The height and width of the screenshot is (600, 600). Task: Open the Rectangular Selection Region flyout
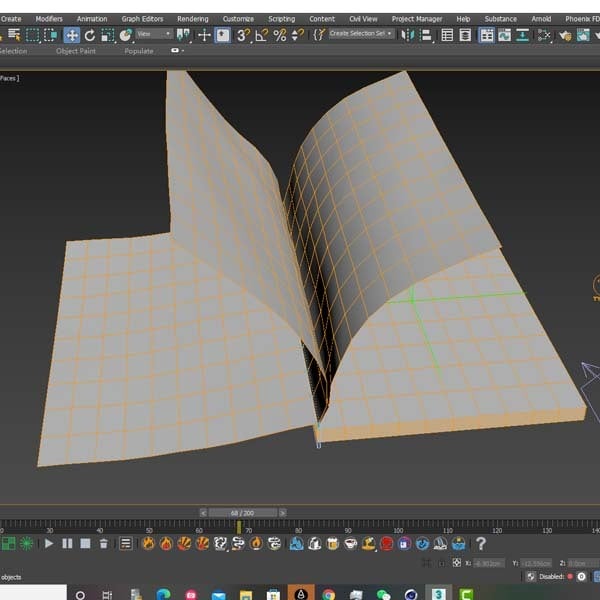point(33,35)
